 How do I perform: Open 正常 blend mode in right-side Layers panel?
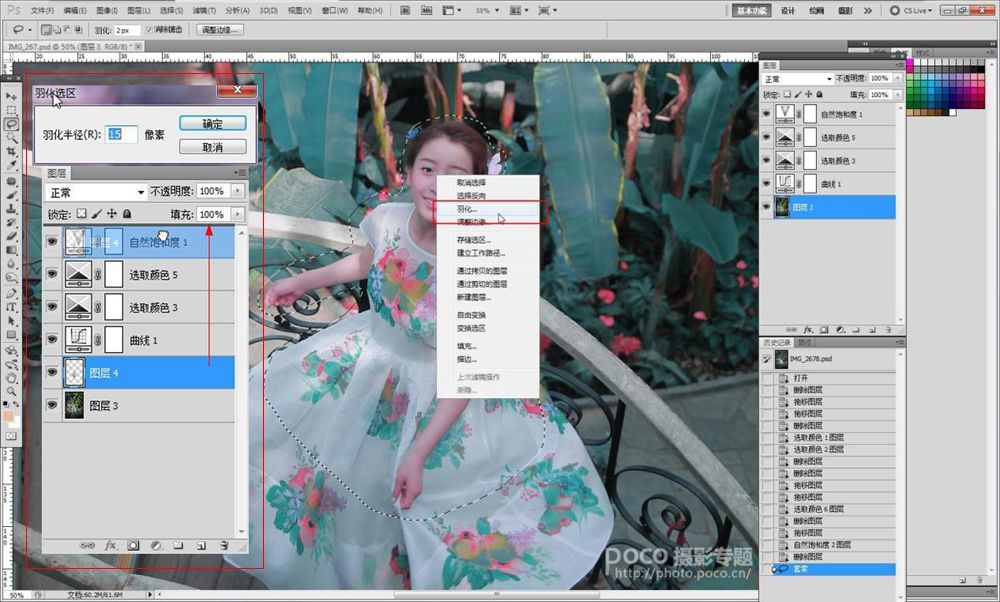tap(798, 78)
